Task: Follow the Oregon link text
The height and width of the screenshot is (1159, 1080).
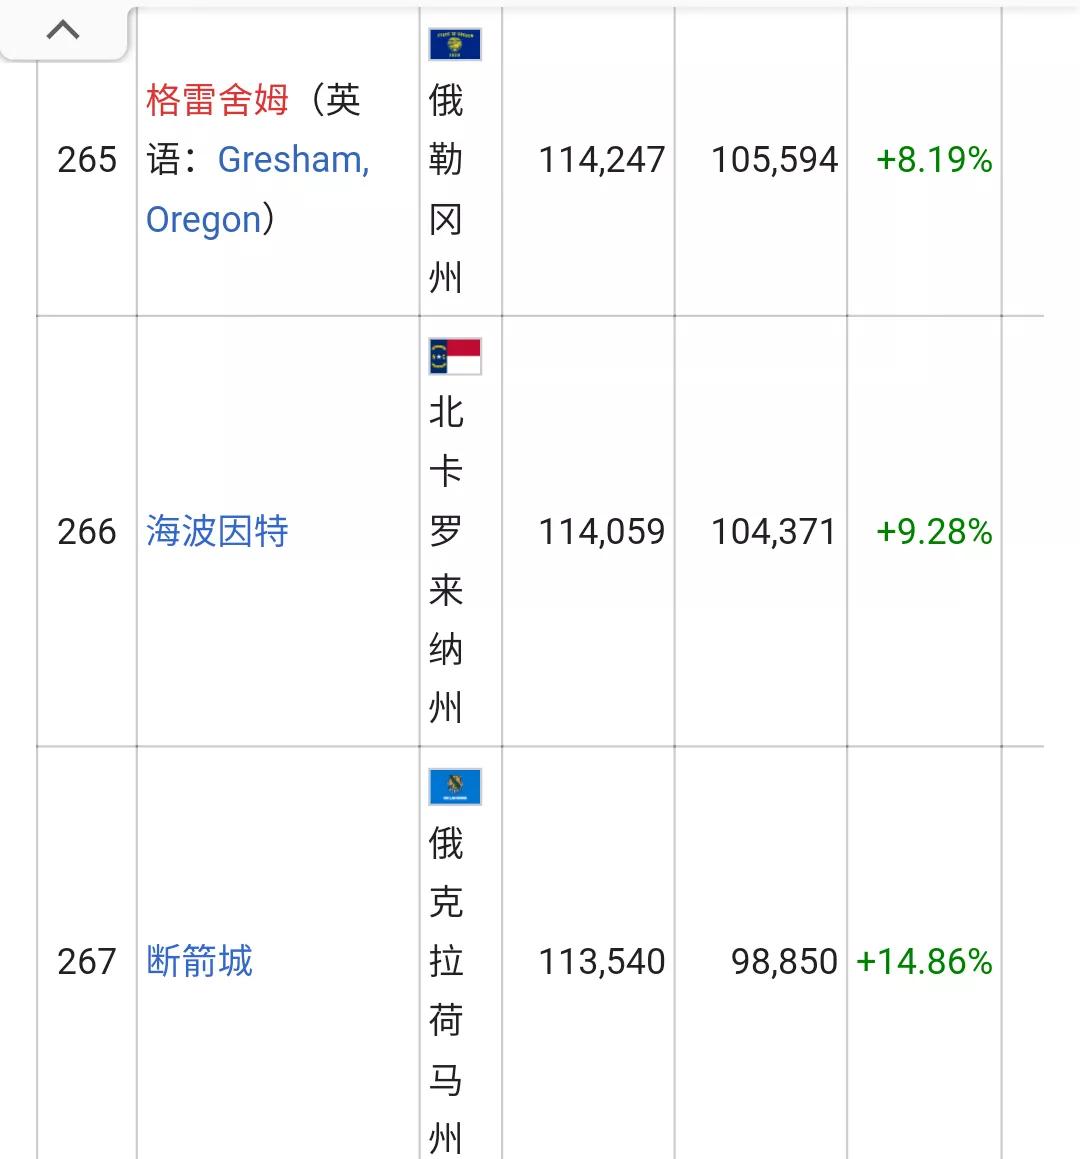Action: [204, 220]
